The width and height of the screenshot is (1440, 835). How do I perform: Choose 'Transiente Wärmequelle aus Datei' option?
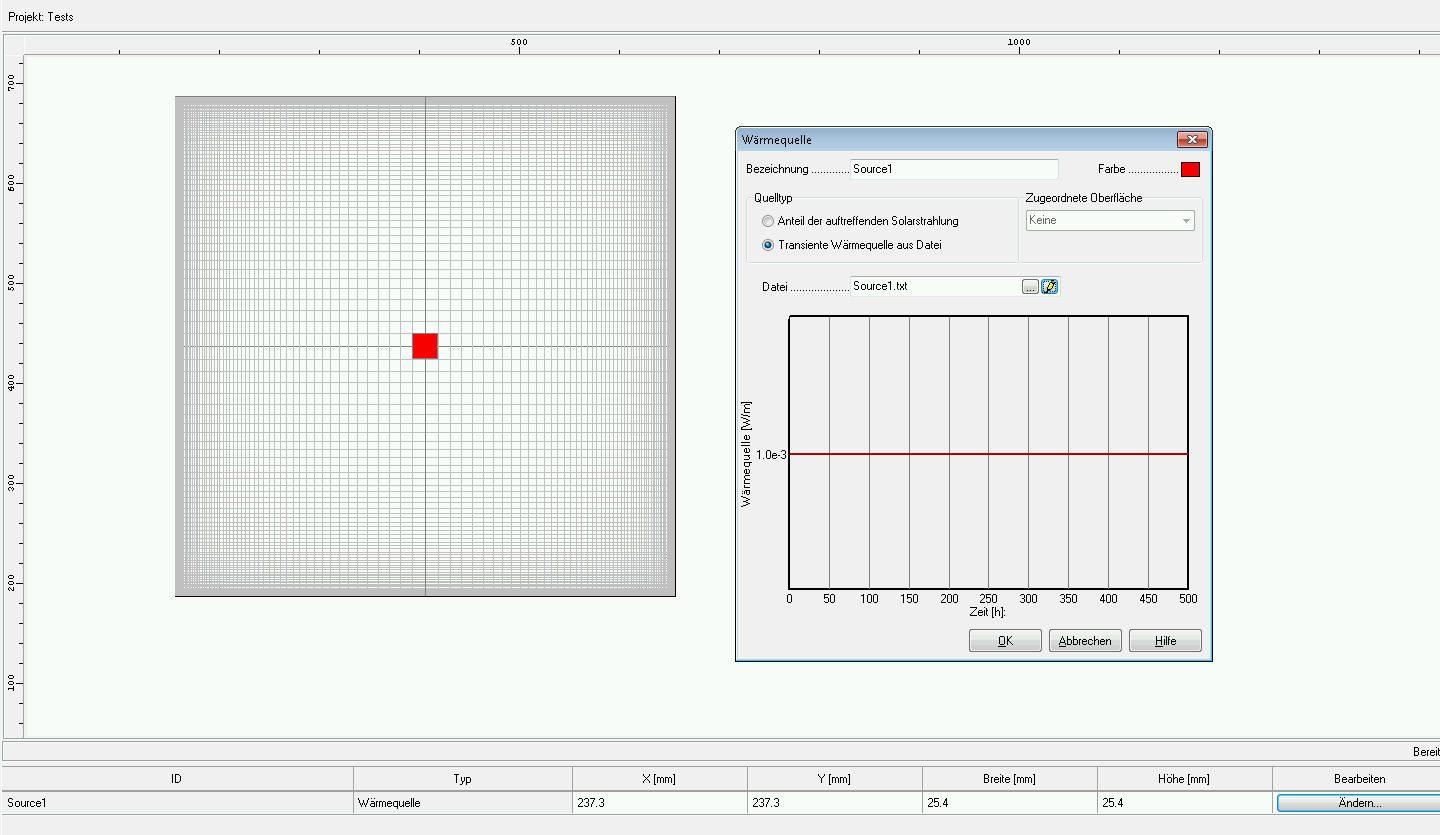click(768, 245)
